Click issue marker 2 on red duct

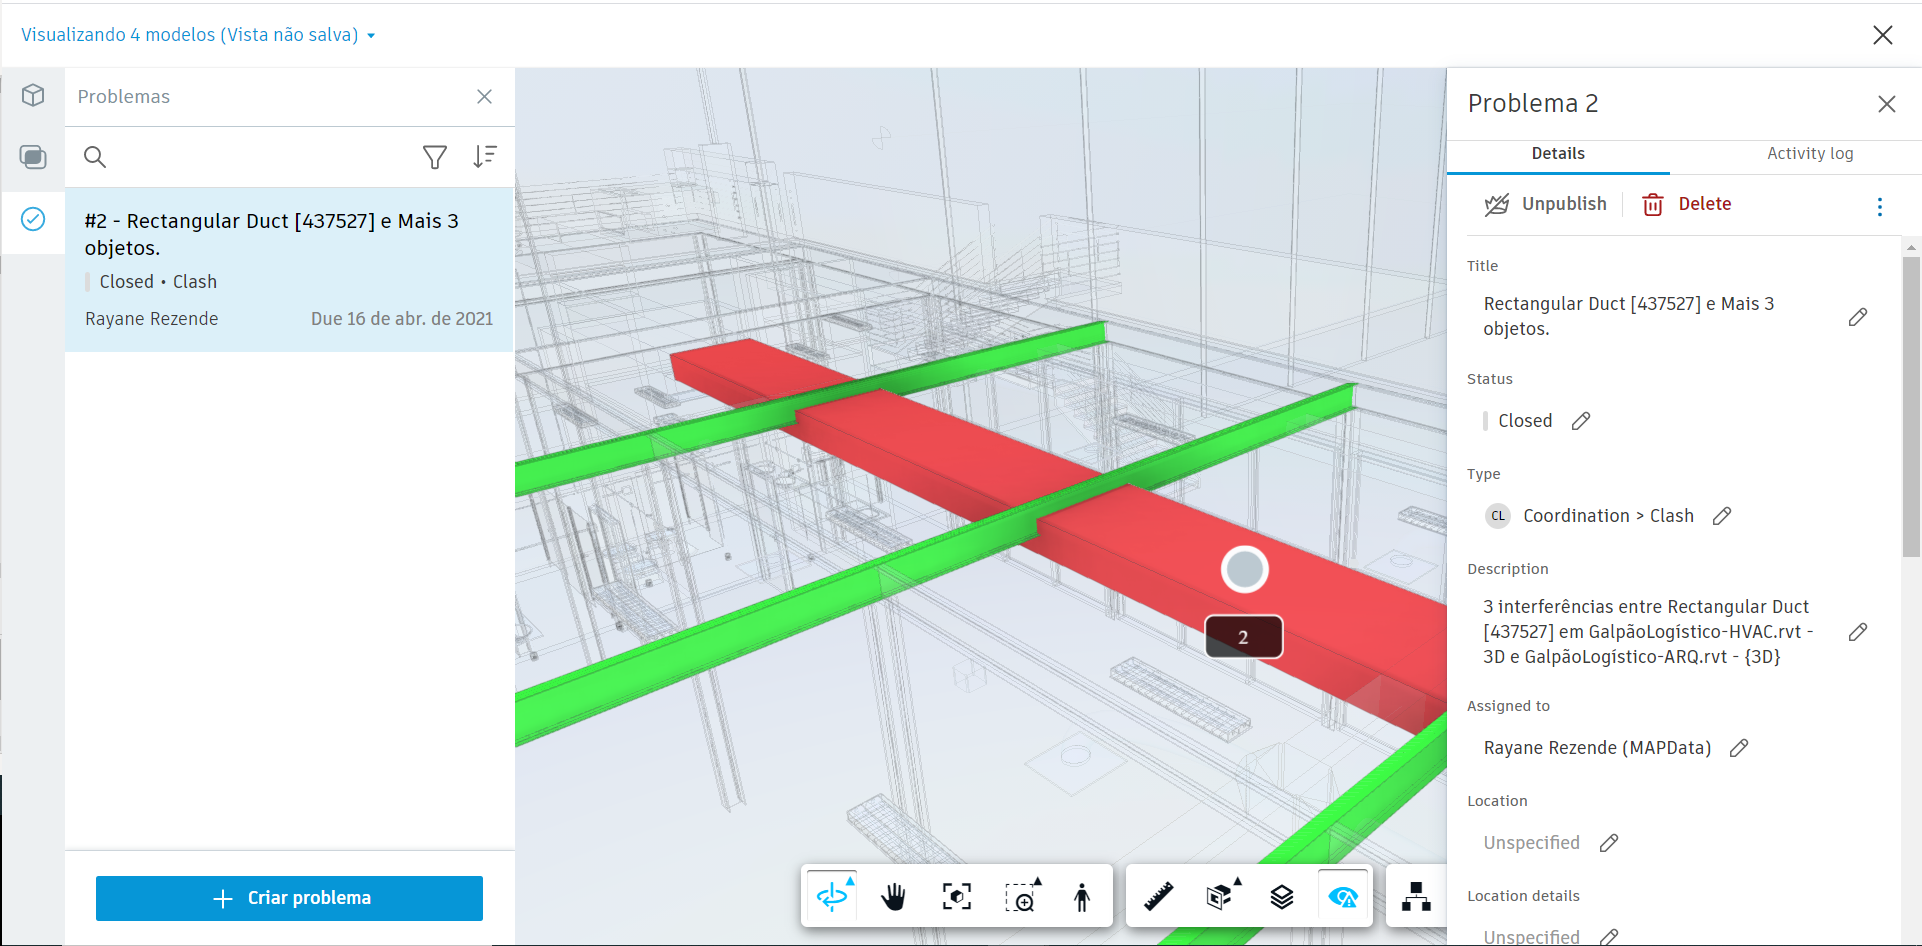click(1243, 637)
